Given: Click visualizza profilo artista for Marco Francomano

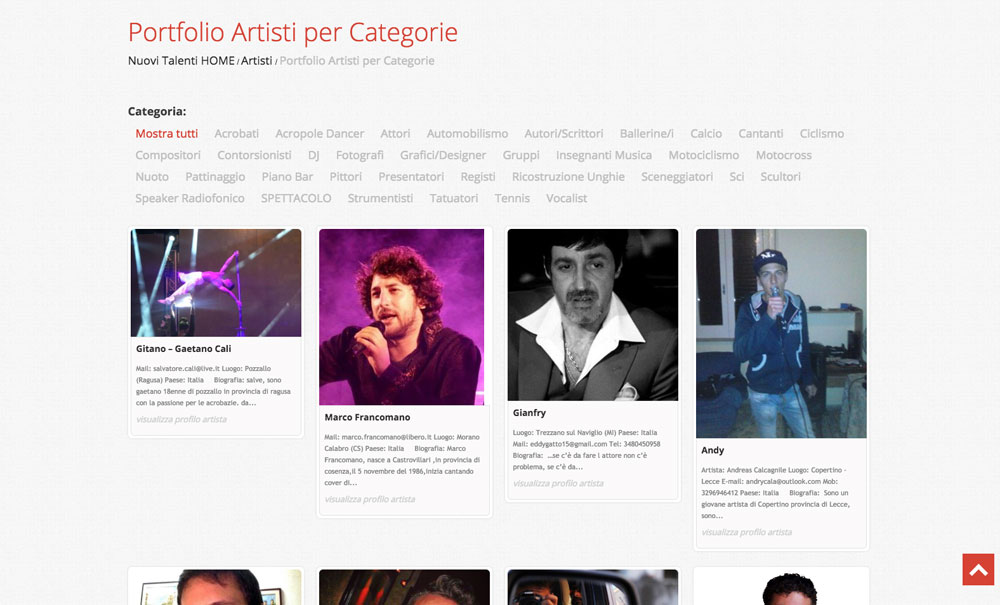Looking at the screenshot, I should tap(369, 499).
